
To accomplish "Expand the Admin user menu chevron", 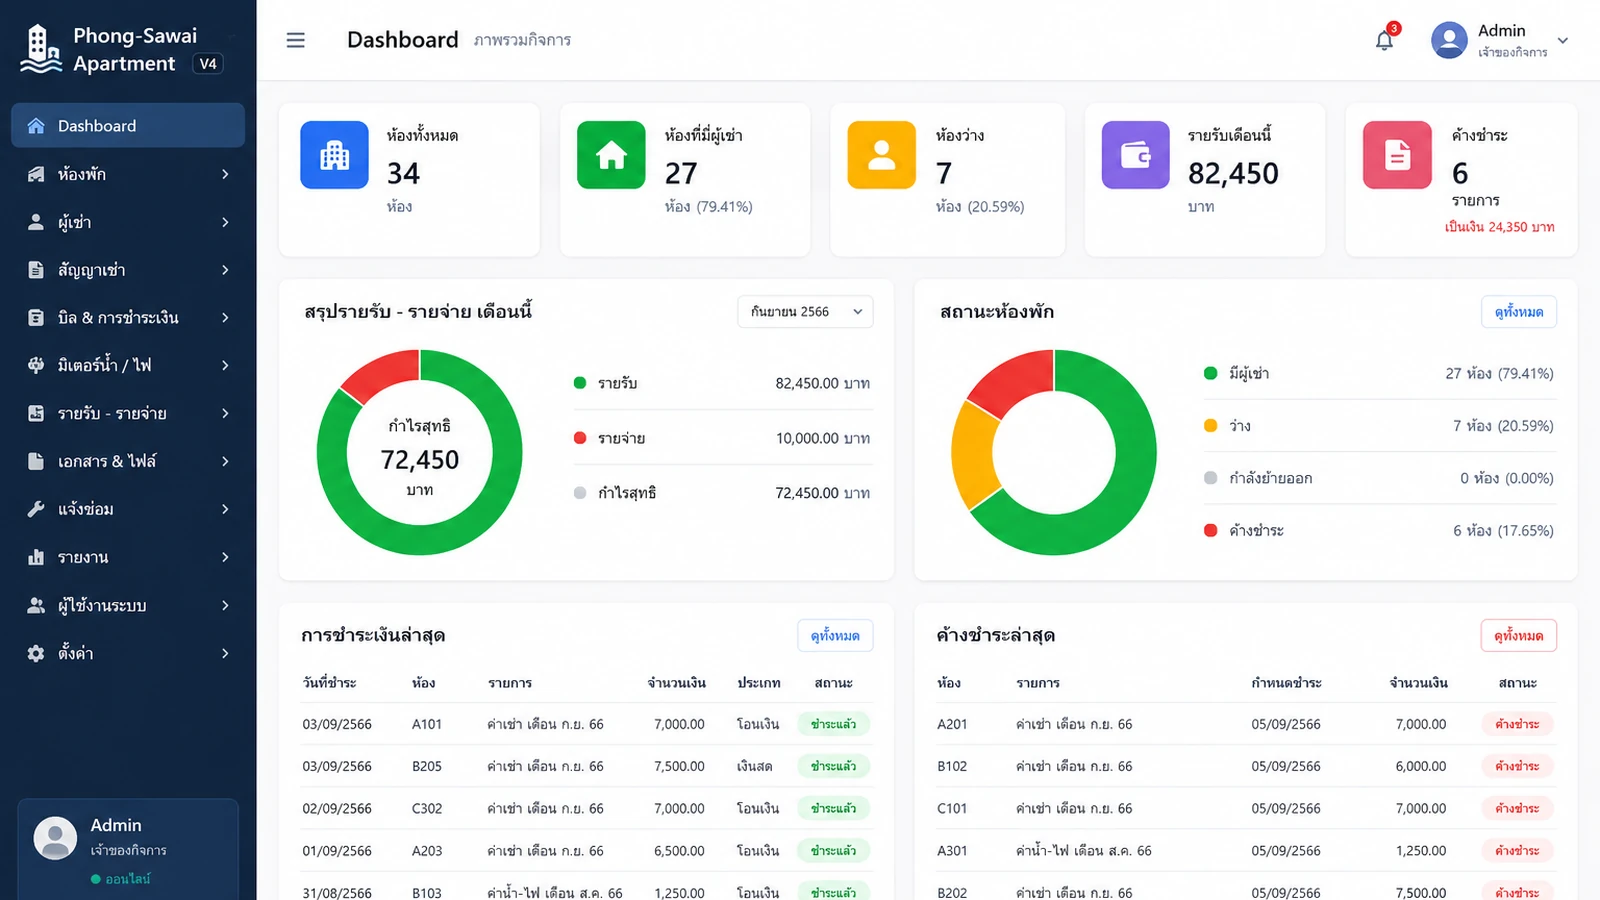I will point(1563,41).
